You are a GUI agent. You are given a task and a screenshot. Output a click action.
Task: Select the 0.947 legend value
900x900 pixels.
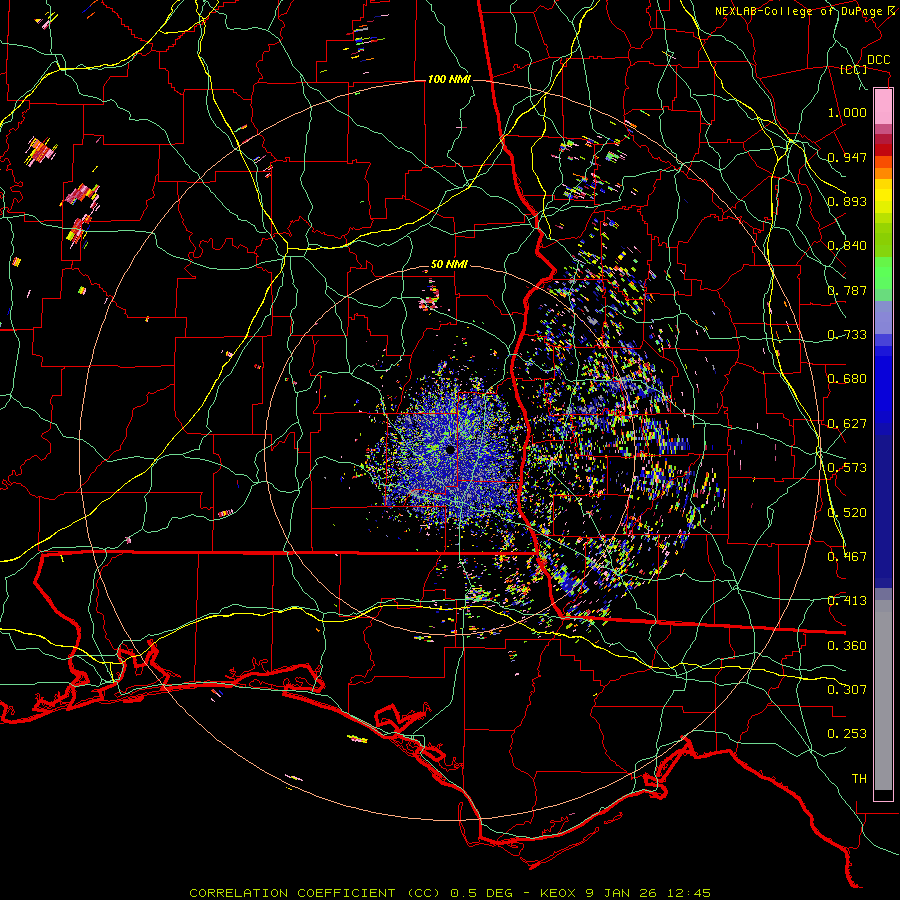(x=847, y=157)
